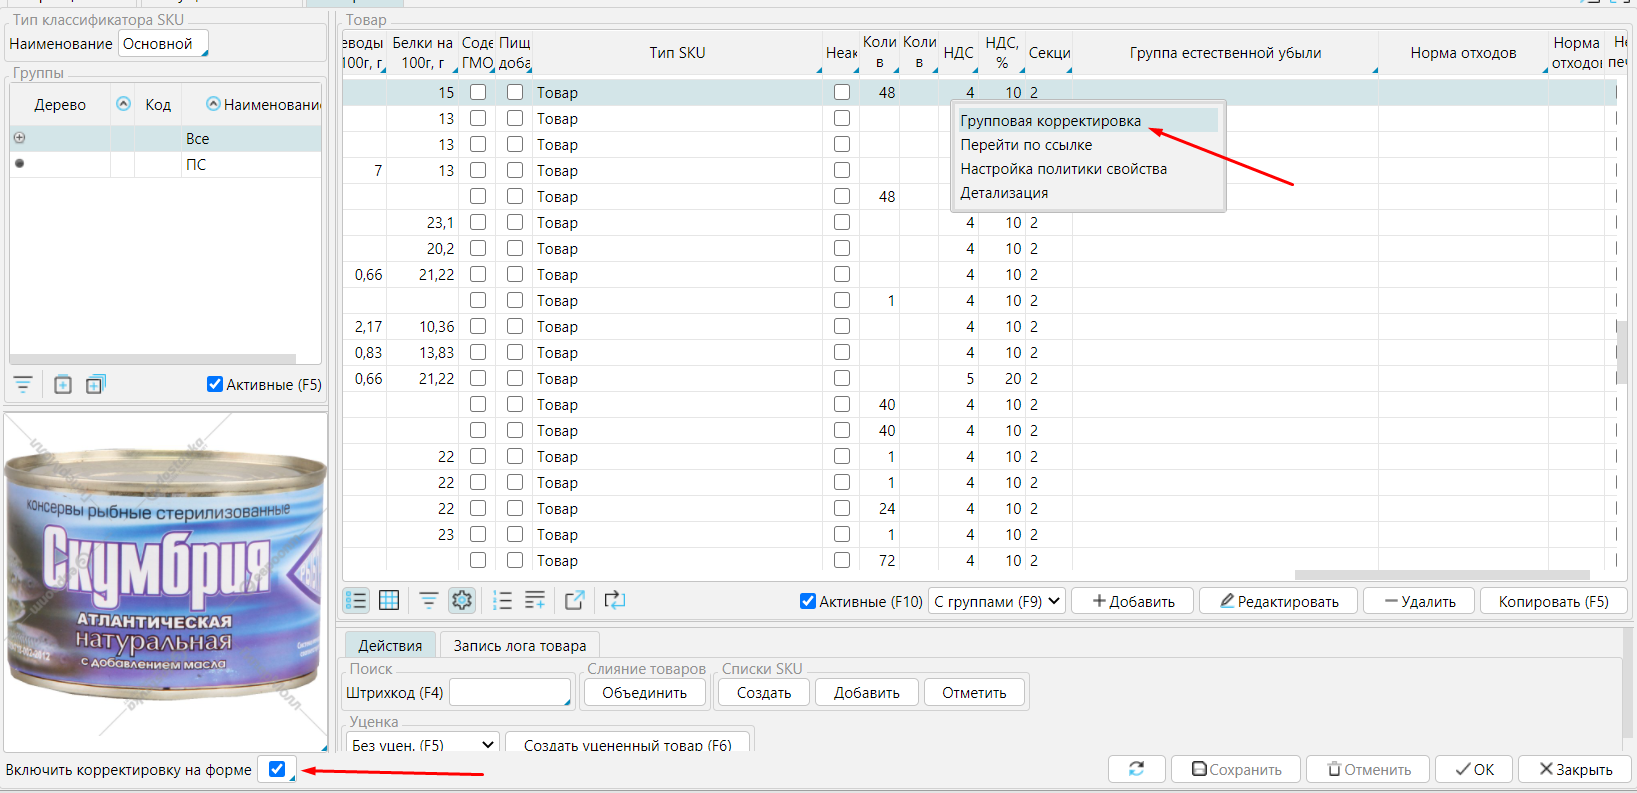Image resolution: width=1637 pixels, height=793 pixels.
Task: Click the export external-link icon below table
Action: click(x=574, y=600)
